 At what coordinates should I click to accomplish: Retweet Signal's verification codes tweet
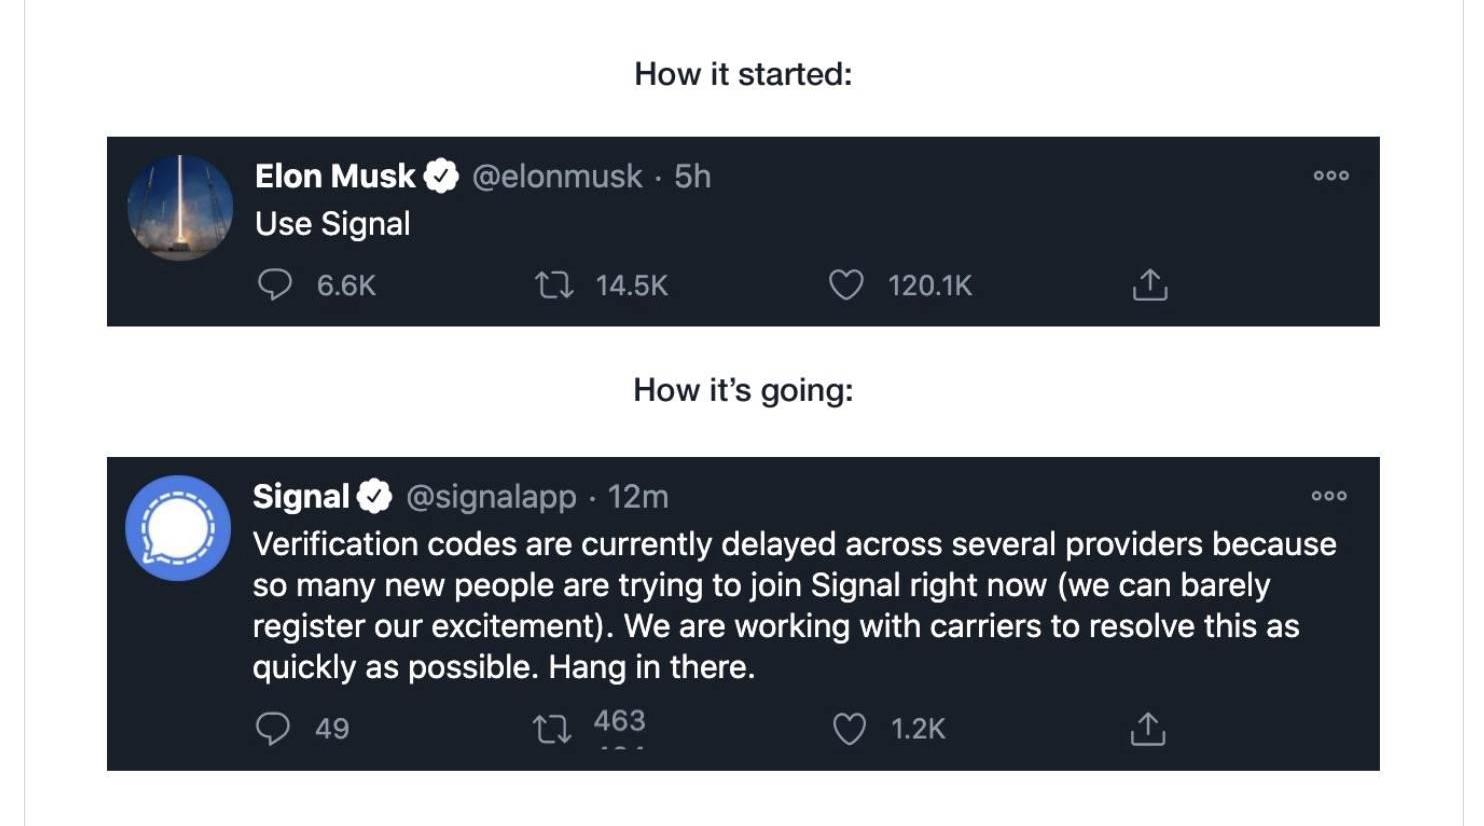point(552,729)
